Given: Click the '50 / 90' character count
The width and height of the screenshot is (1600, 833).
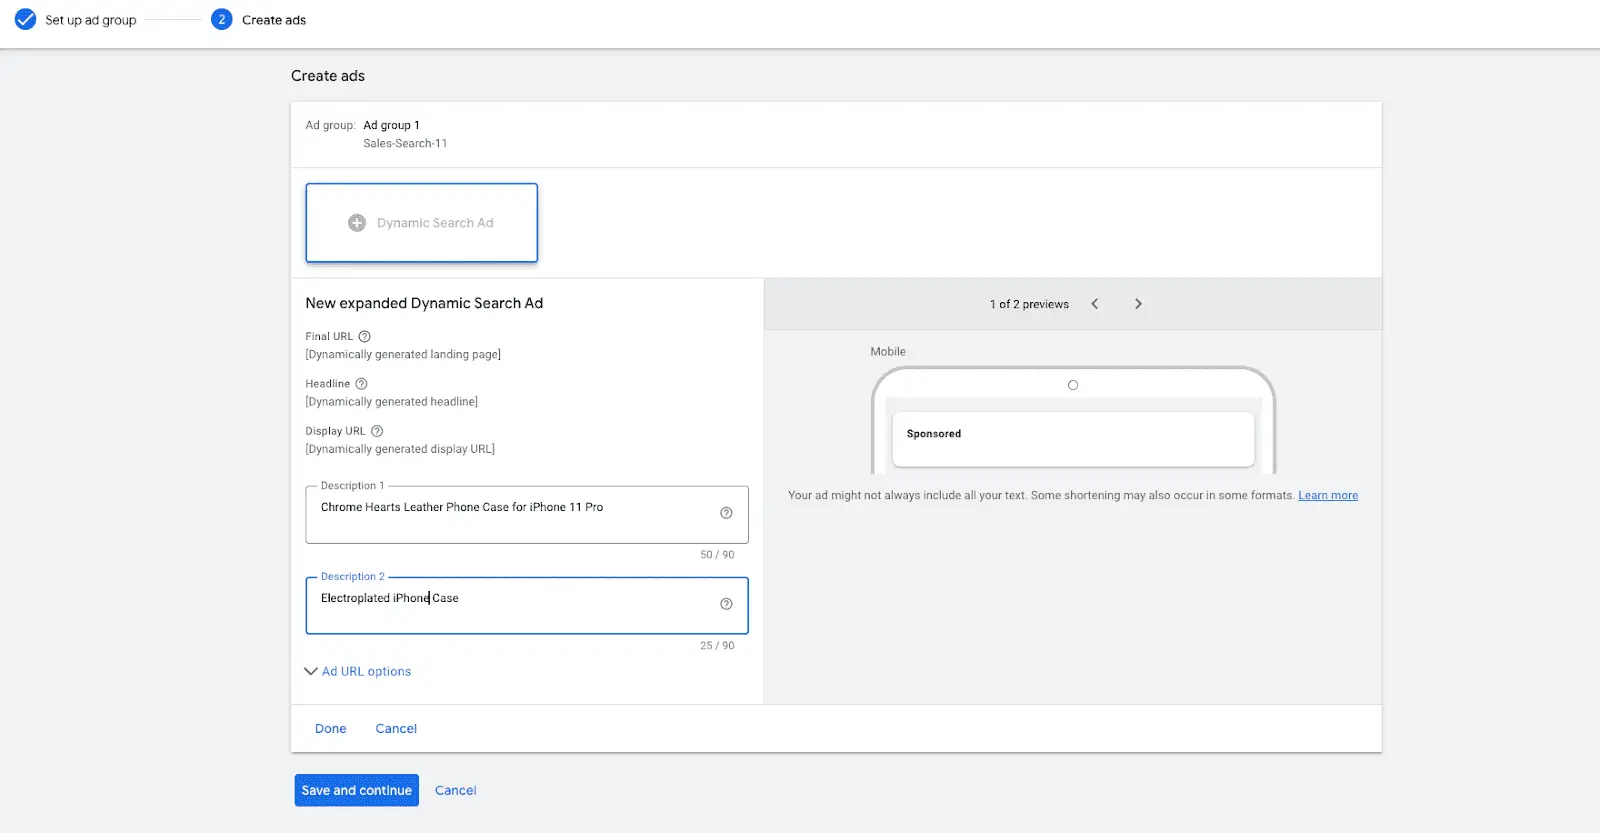Looking at the screenshot, I should coord(717,555).
